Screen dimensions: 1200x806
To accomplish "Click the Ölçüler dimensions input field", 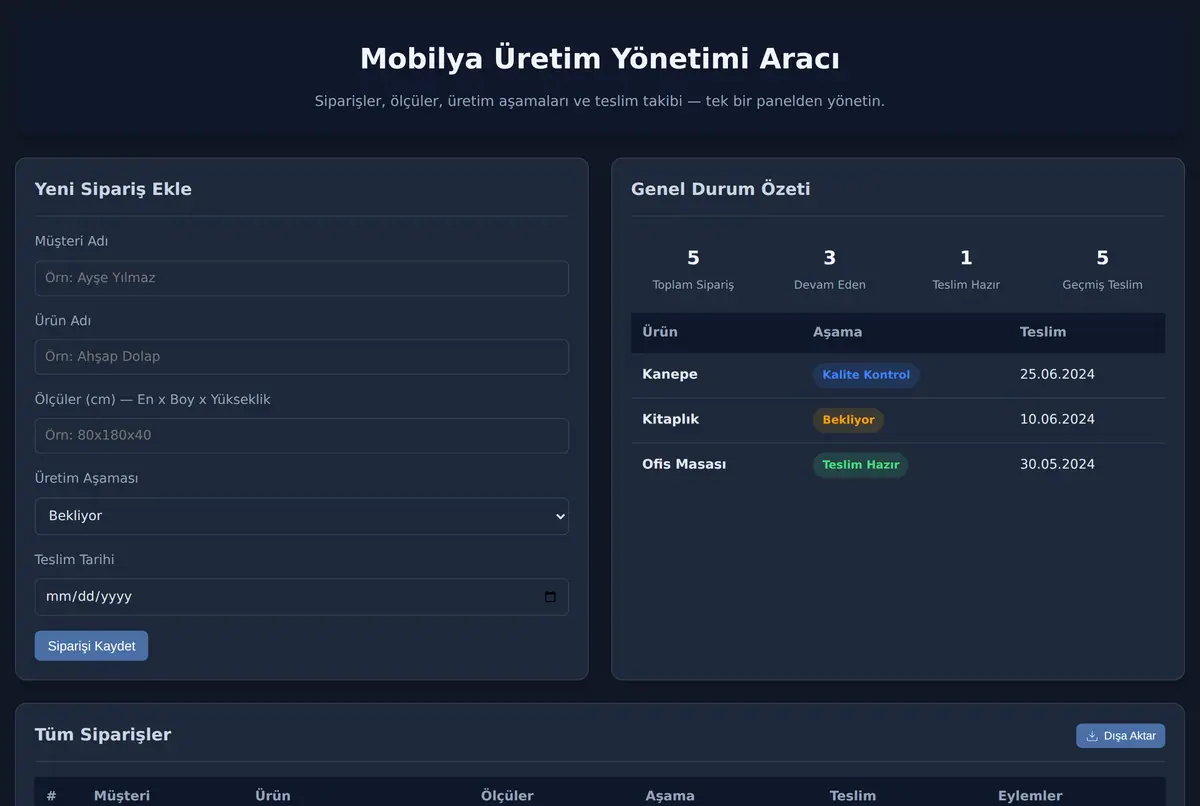I will (302, 436).
